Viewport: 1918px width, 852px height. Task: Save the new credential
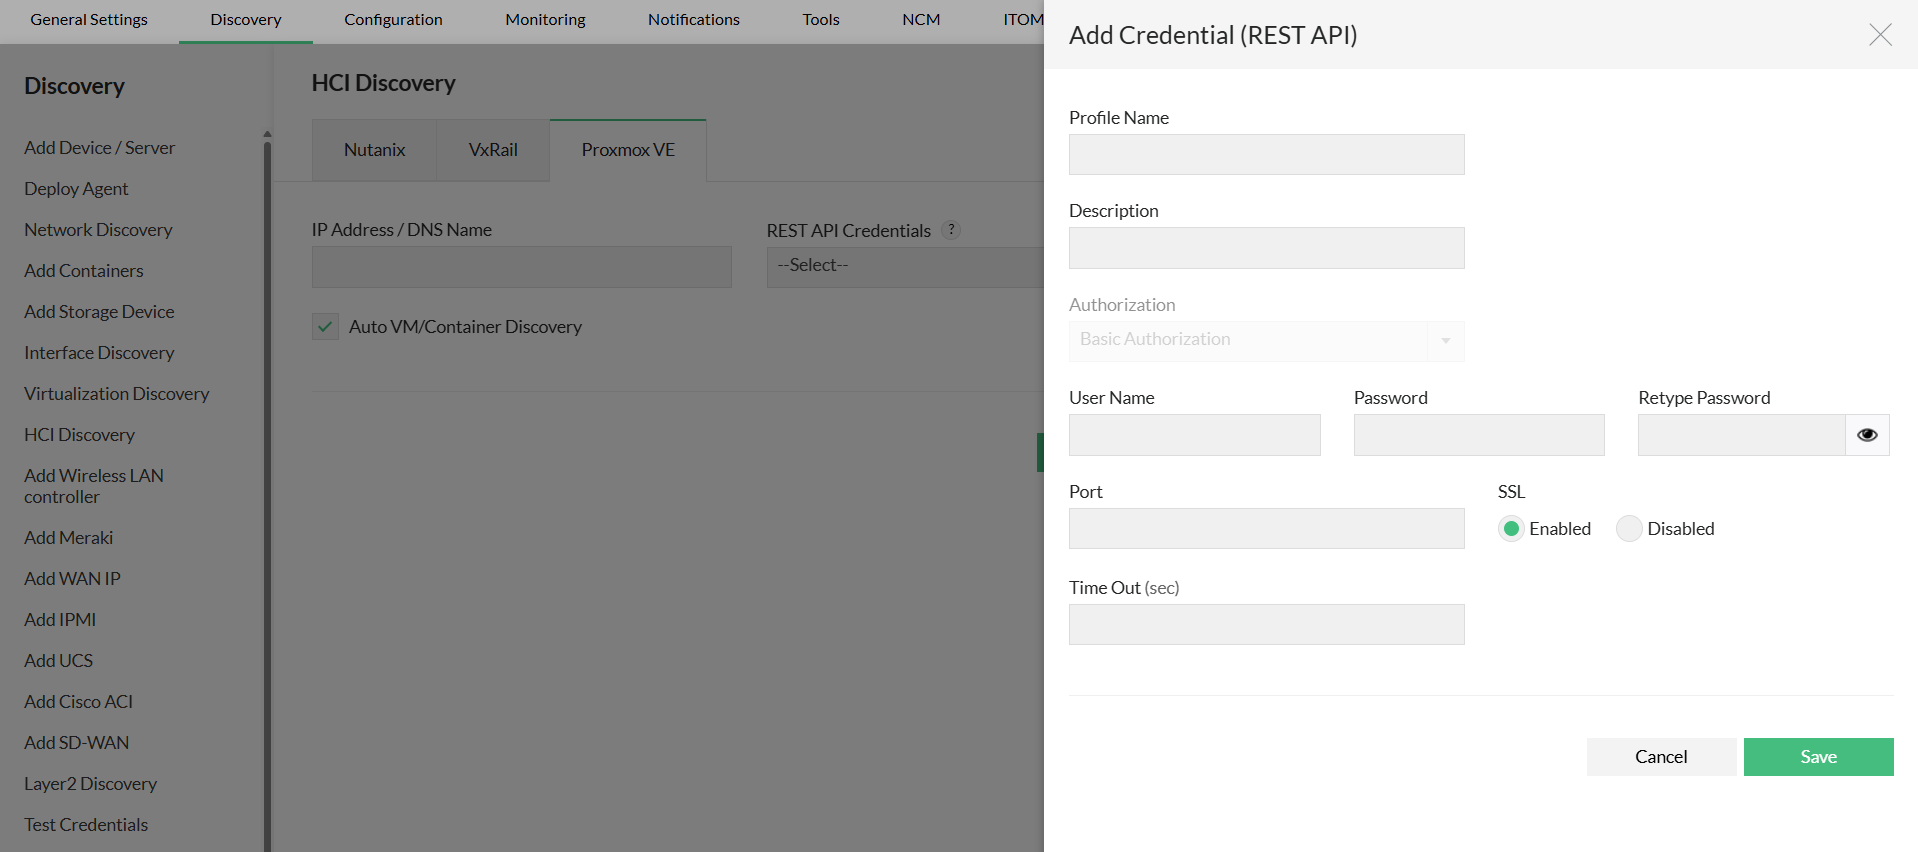(1818, 757)
